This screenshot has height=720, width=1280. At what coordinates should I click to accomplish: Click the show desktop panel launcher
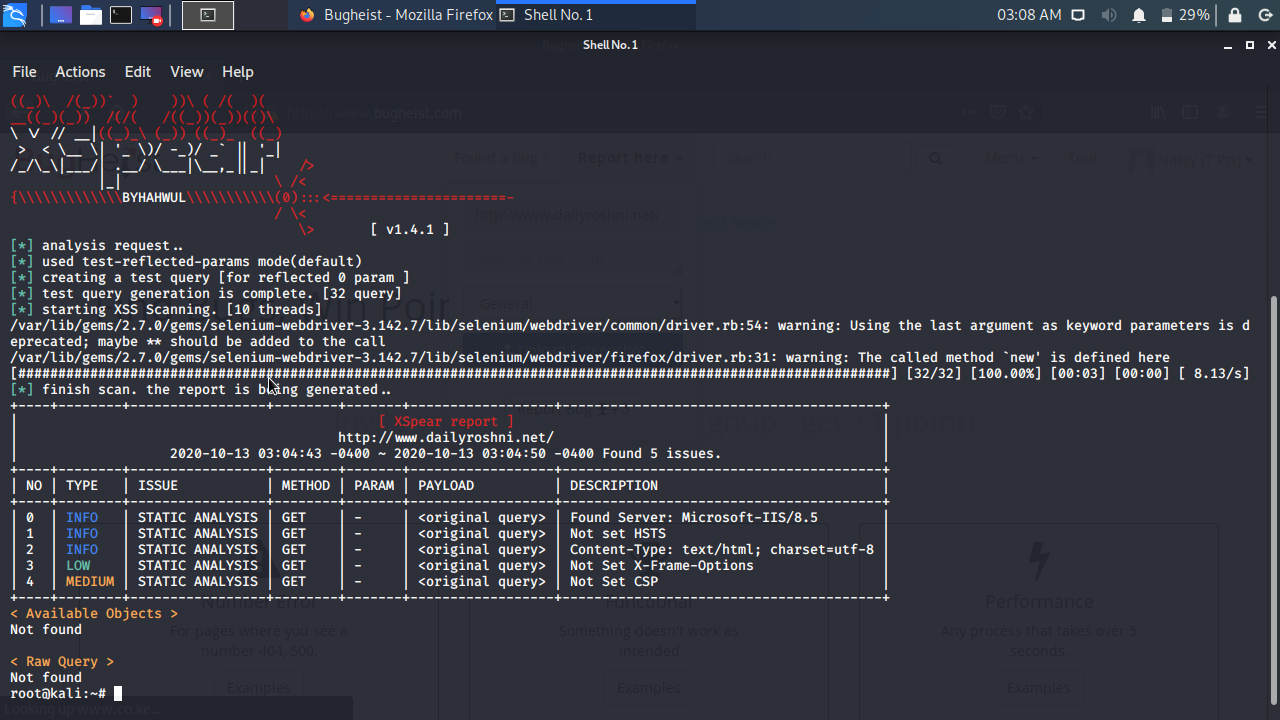pyautogui.click(x=61, y=15)
